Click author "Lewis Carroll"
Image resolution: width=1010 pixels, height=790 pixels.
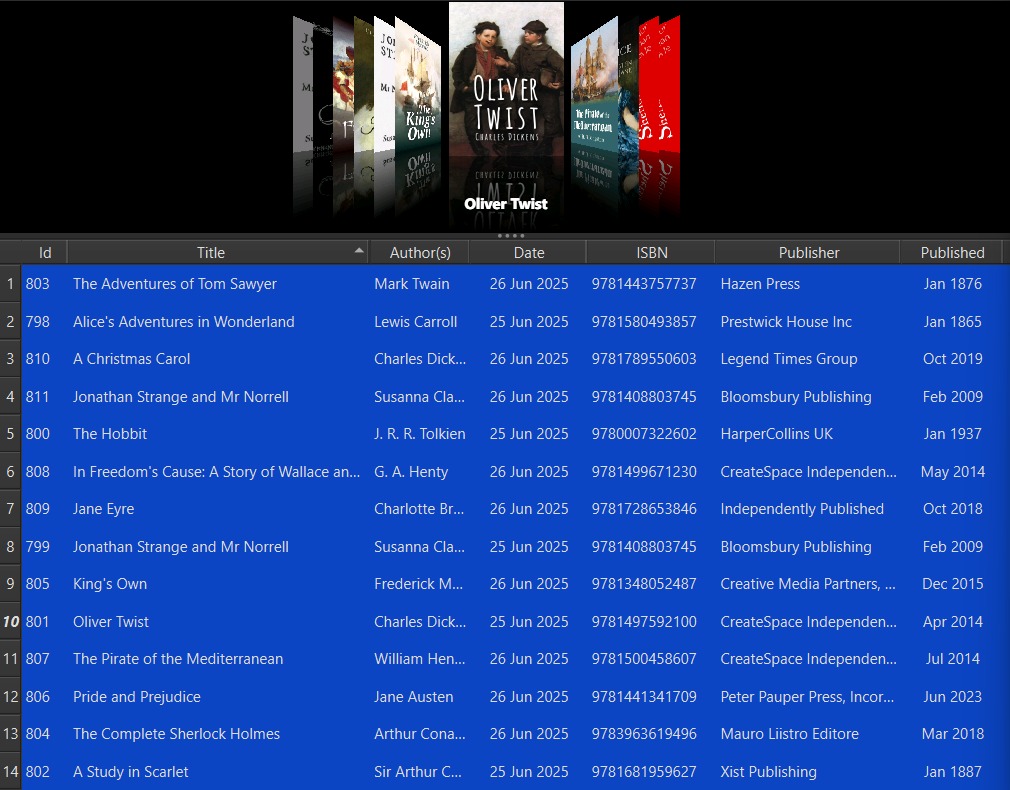click(x=415, y=322)
